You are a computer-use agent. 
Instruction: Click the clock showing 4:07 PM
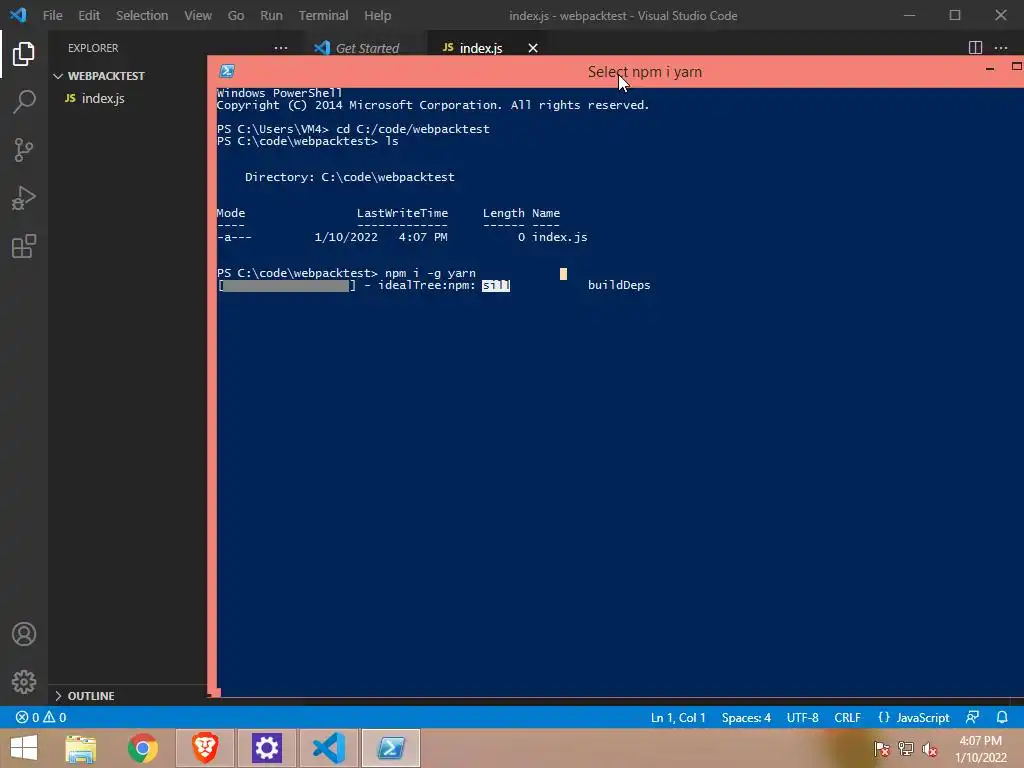pyautogui.click(x=980, y=741)
